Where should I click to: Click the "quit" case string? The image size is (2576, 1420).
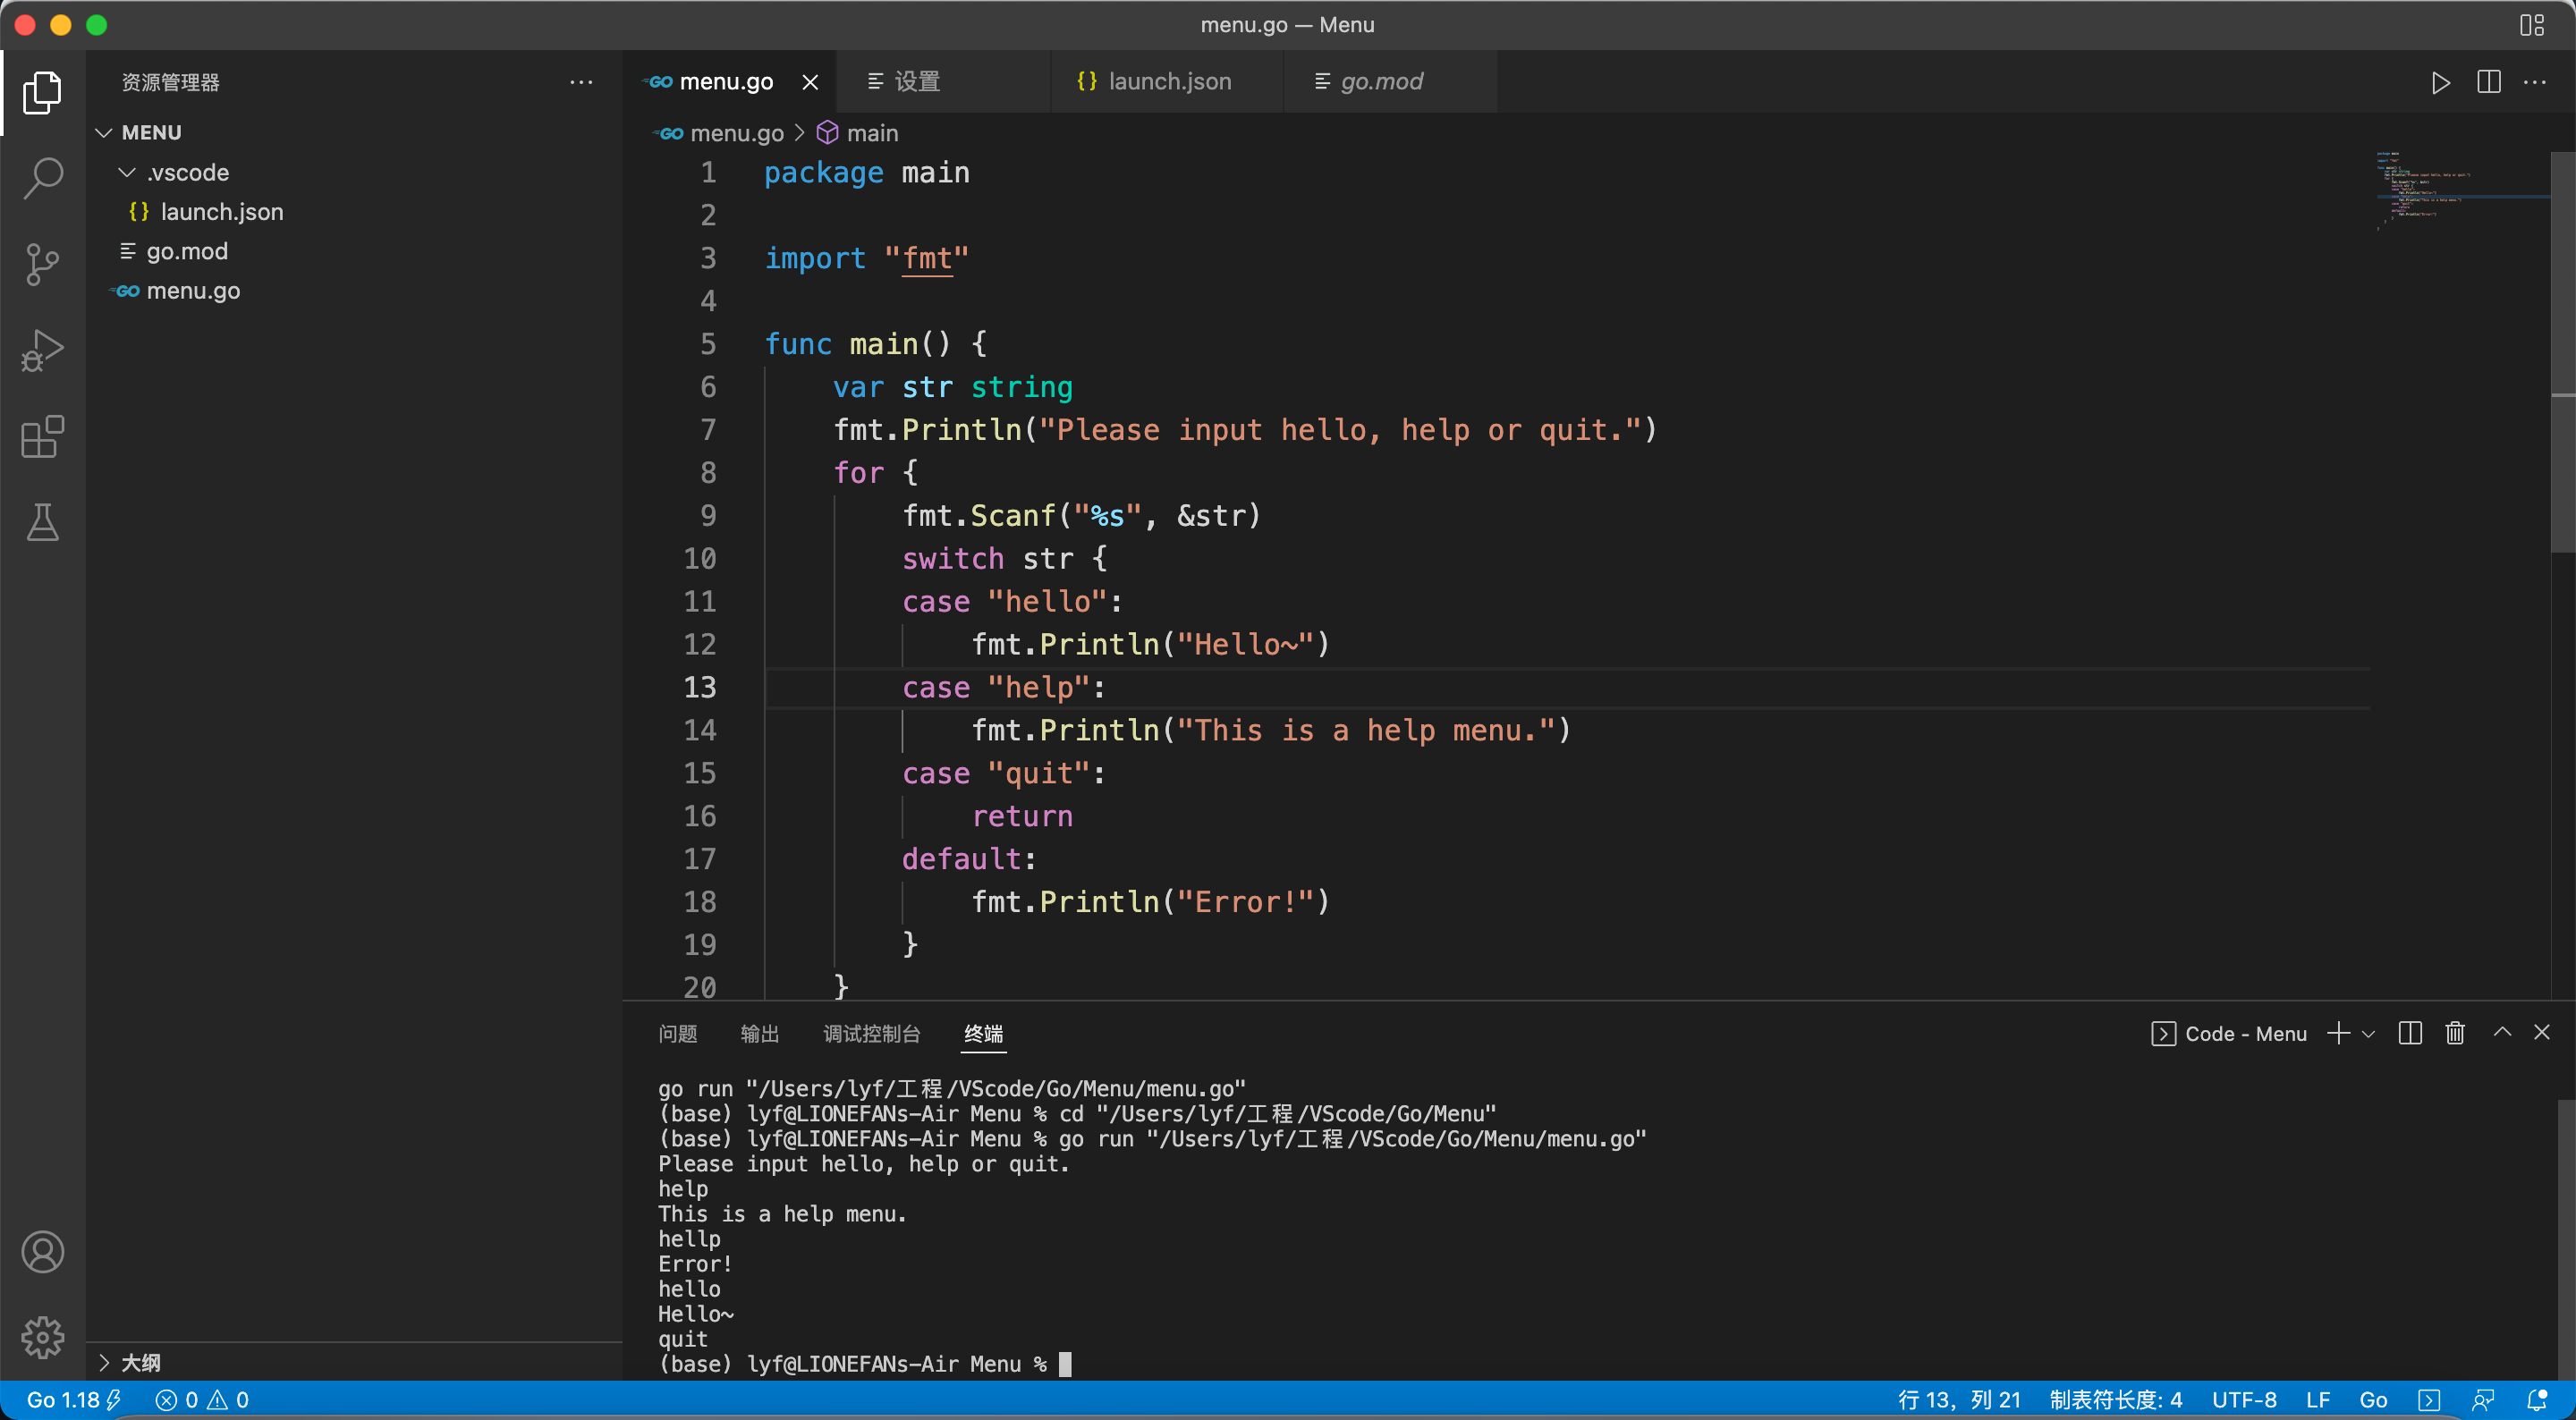tap(1039, 773)
